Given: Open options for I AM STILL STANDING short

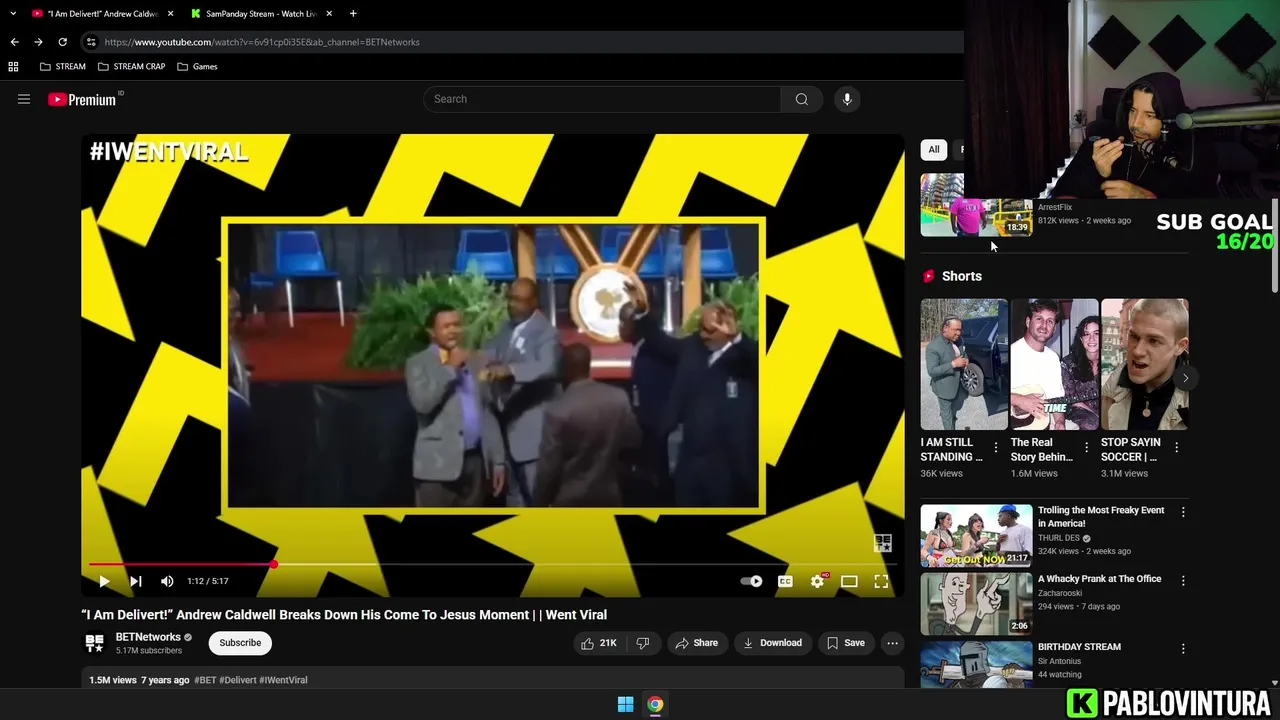Looking at the screenshot, I should pyautogui.click(x=996, y=448).
